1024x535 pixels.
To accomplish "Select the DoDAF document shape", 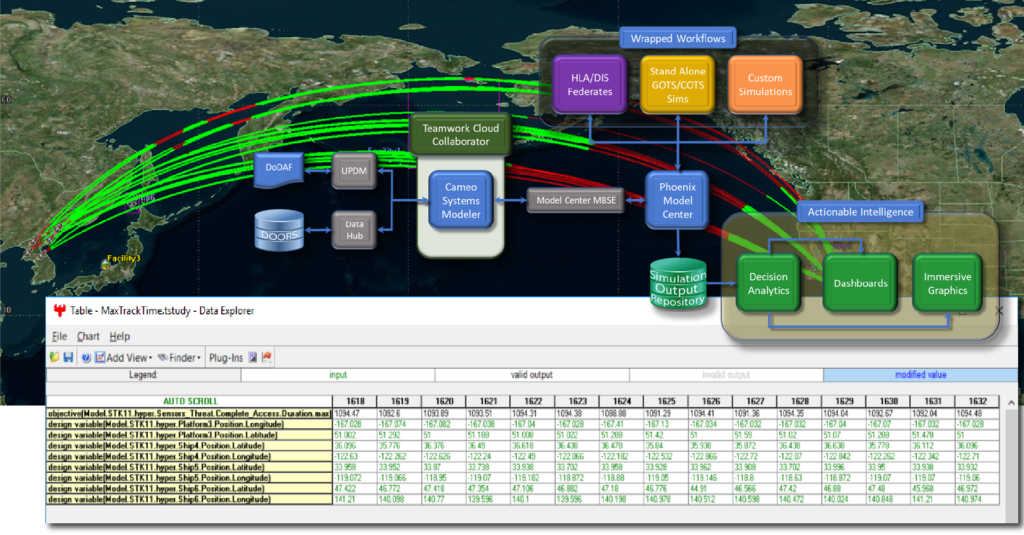I will pyautogui.click(x=279, y=169).
